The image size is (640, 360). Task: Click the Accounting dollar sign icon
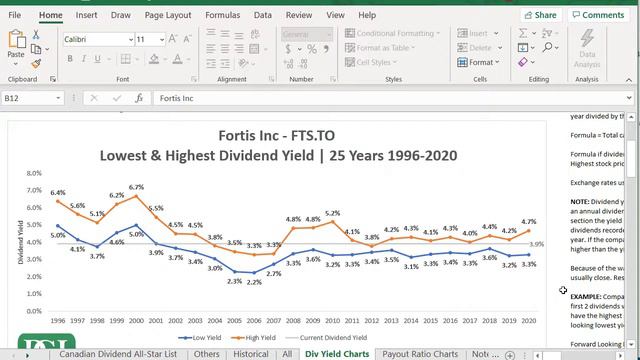[288, 49]
